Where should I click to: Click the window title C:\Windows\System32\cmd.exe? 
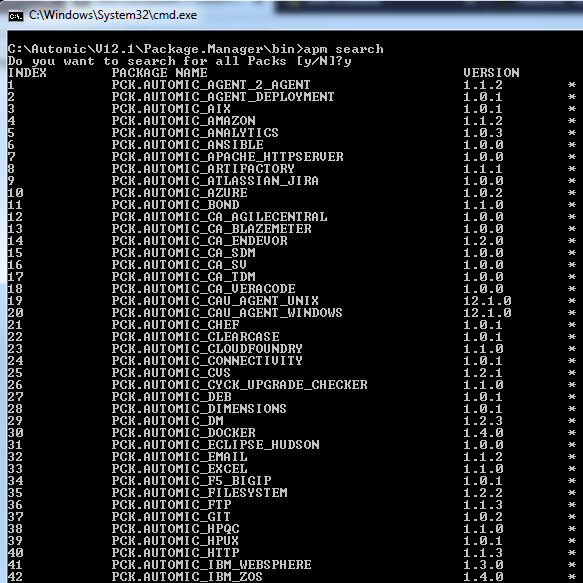[x=113, y=15]
